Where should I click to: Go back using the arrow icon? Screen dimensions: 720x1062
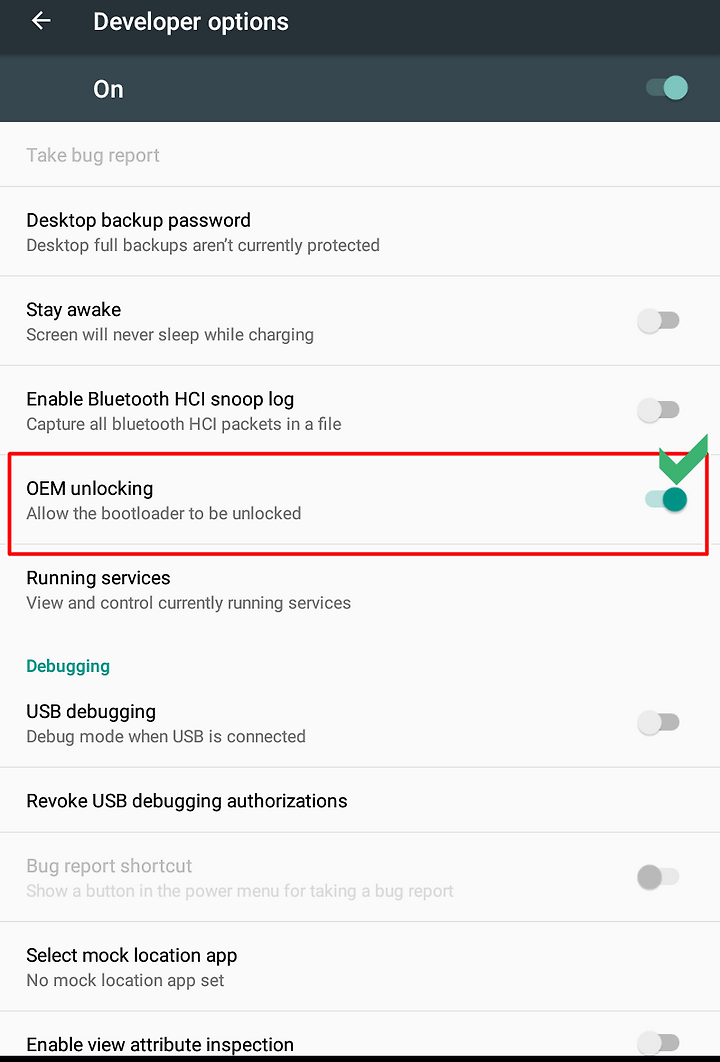point(41,21)
